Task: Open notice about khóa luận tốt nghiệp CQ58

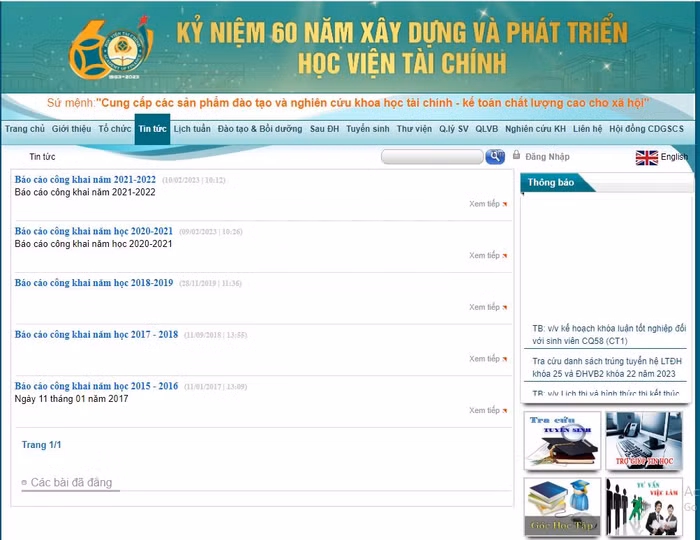Action: [609, 335]
